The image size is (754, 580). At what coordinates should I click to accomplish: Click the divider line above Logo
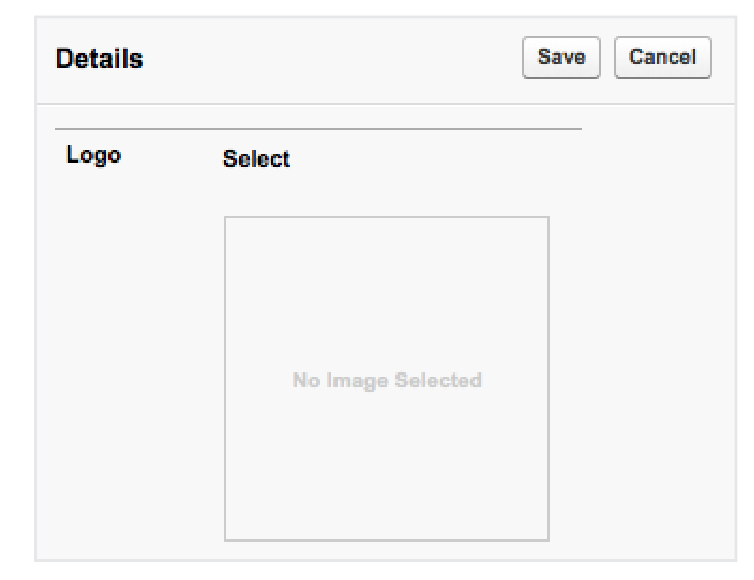[317, 129]
